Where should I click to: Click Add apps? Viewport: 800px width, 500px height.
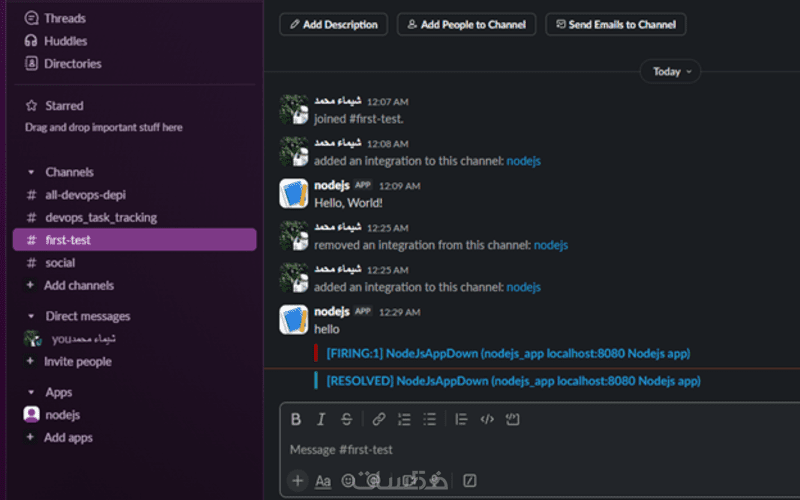pos(68,438)
